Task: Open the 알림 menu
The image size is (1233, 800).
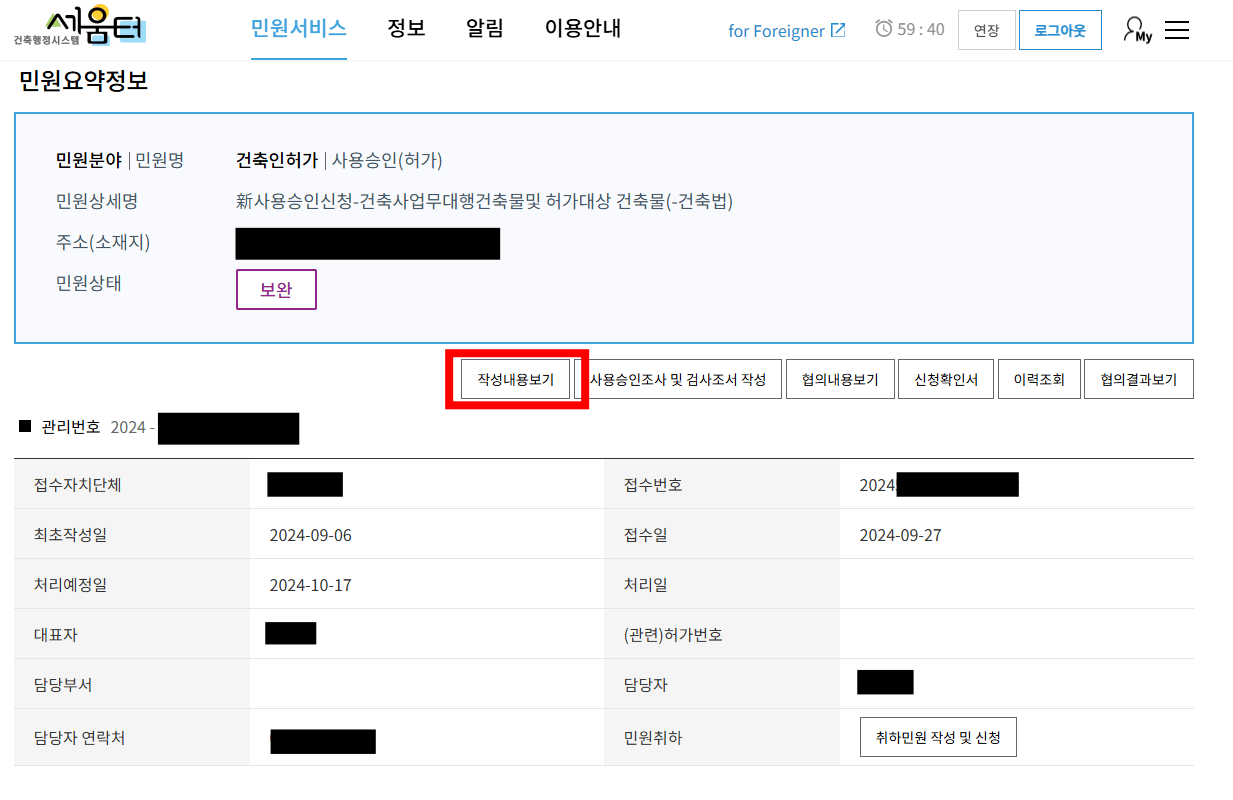Action: tap(484, 30)
